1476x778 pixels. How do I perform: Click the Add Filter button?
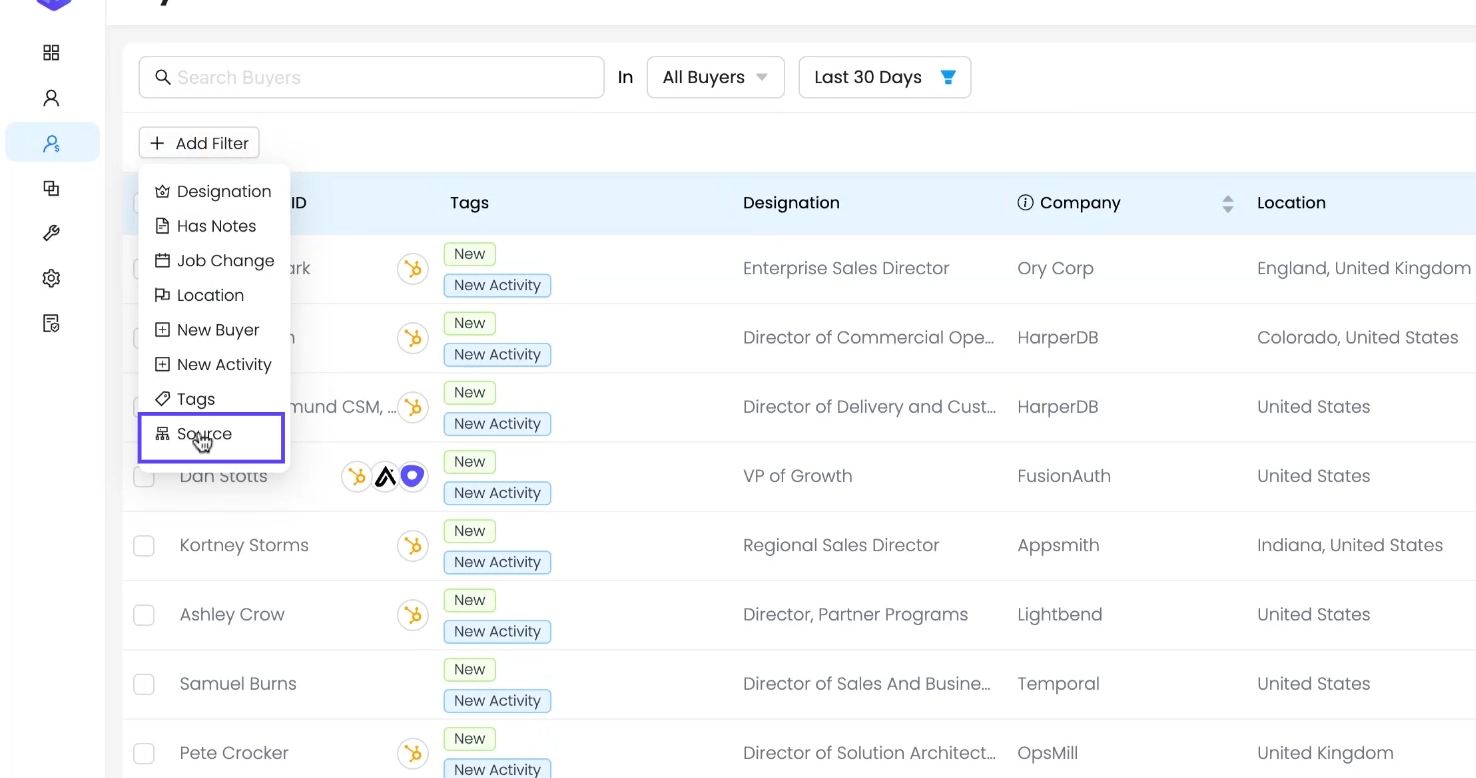point(199,143)
